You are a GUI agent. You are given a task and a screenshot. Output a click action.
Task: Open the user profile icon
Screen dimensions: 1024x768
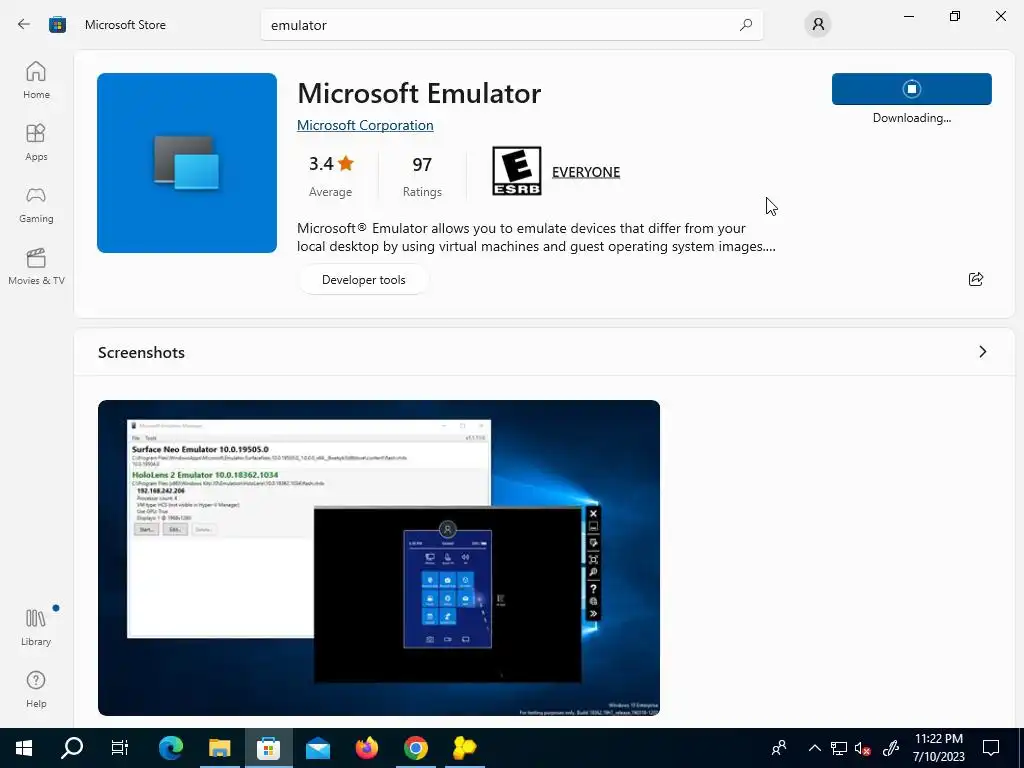point(818,25)
